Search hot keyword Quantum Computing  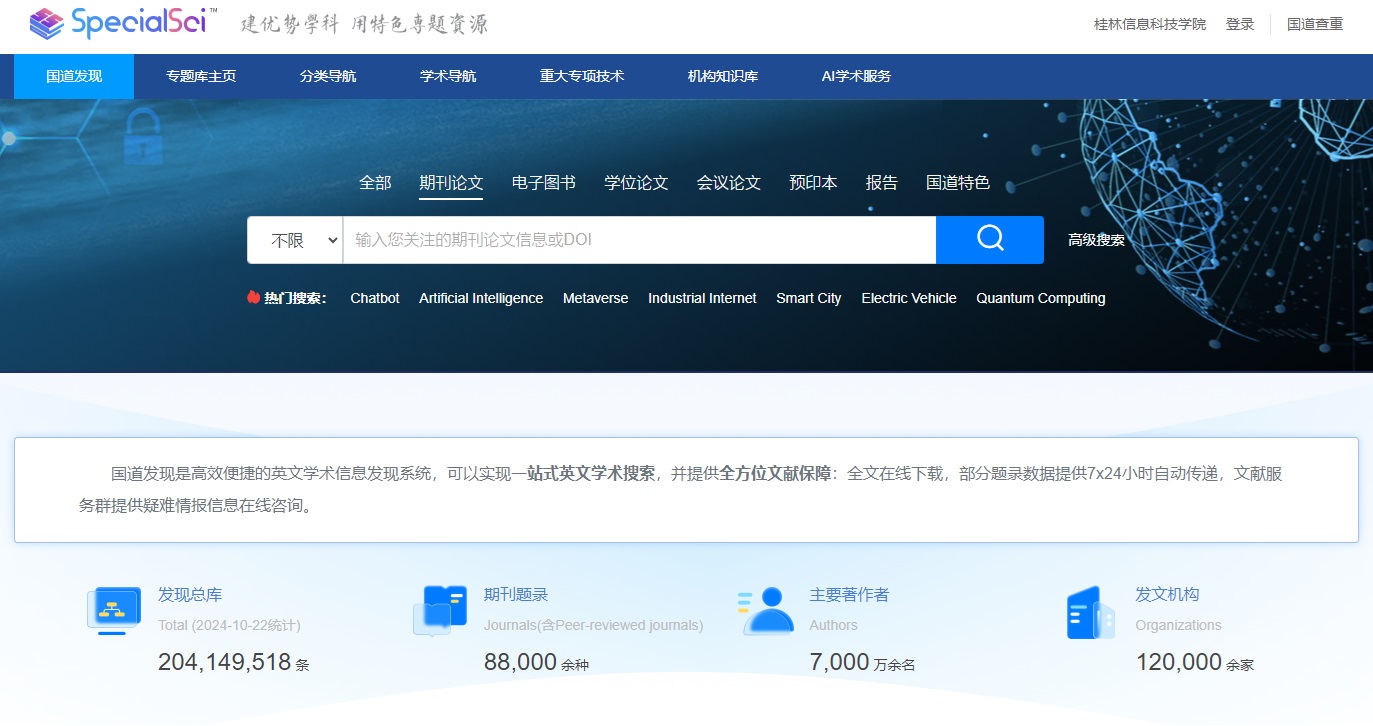point(1040,298)
